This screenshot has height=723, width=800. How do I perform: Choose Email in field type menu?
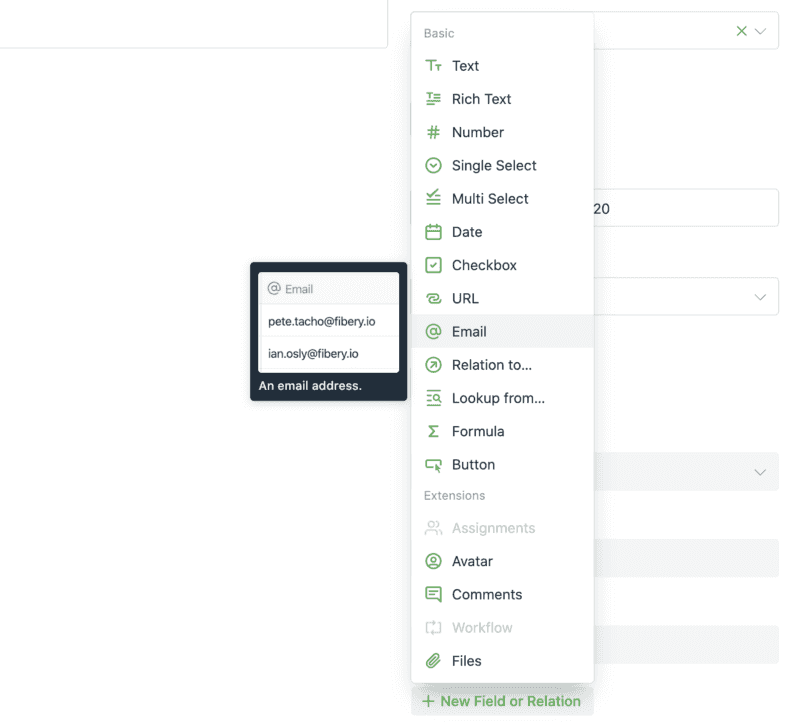469,332
